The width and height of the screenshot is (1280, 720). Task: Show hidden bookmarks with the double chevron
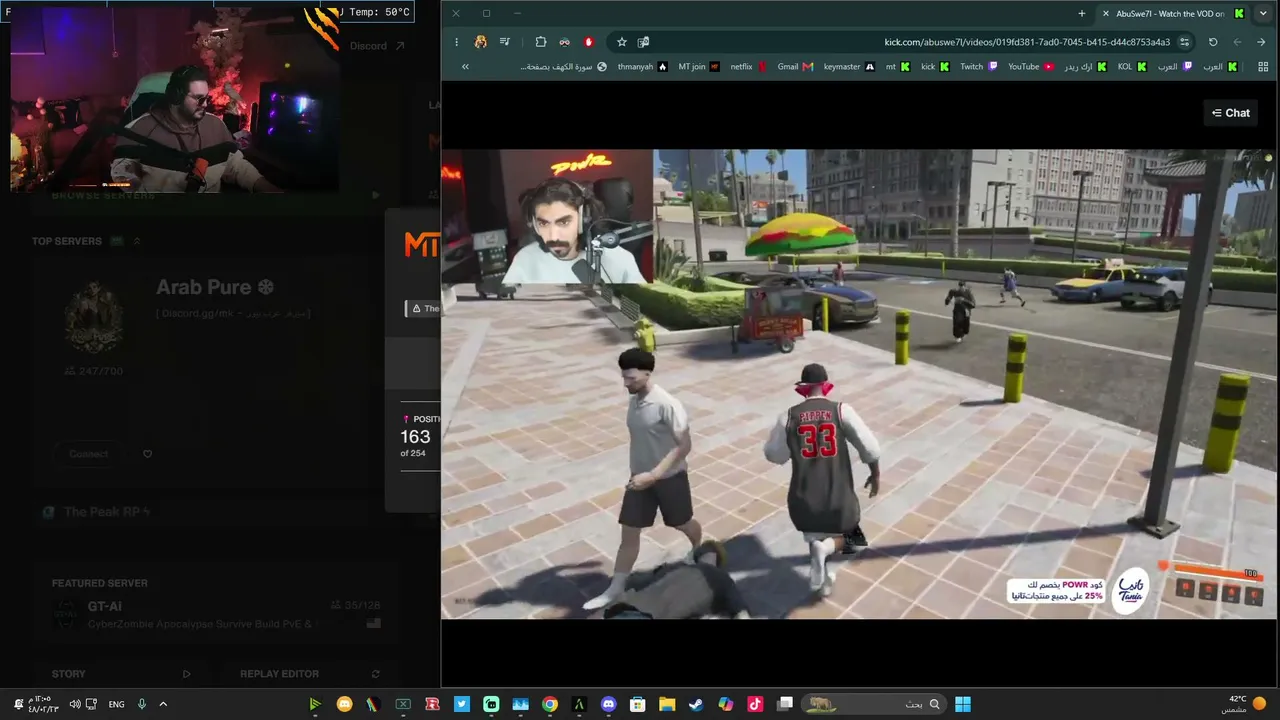coord(465,66)
